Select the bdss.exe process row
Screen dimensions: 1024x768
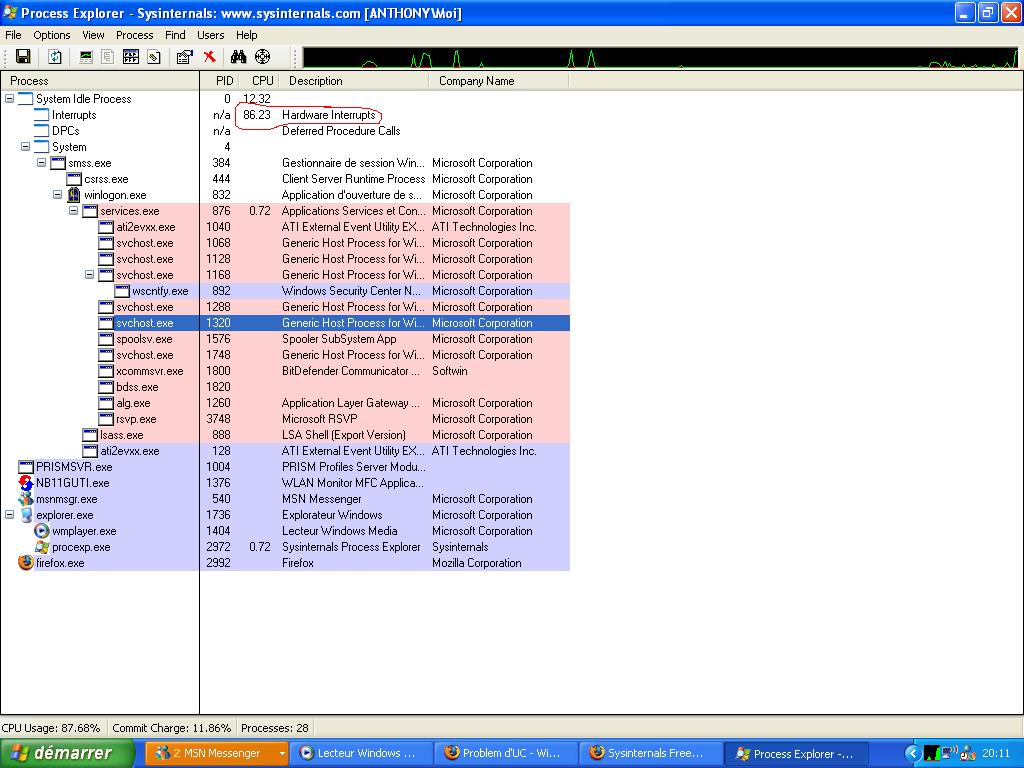[x=285, y=387]
